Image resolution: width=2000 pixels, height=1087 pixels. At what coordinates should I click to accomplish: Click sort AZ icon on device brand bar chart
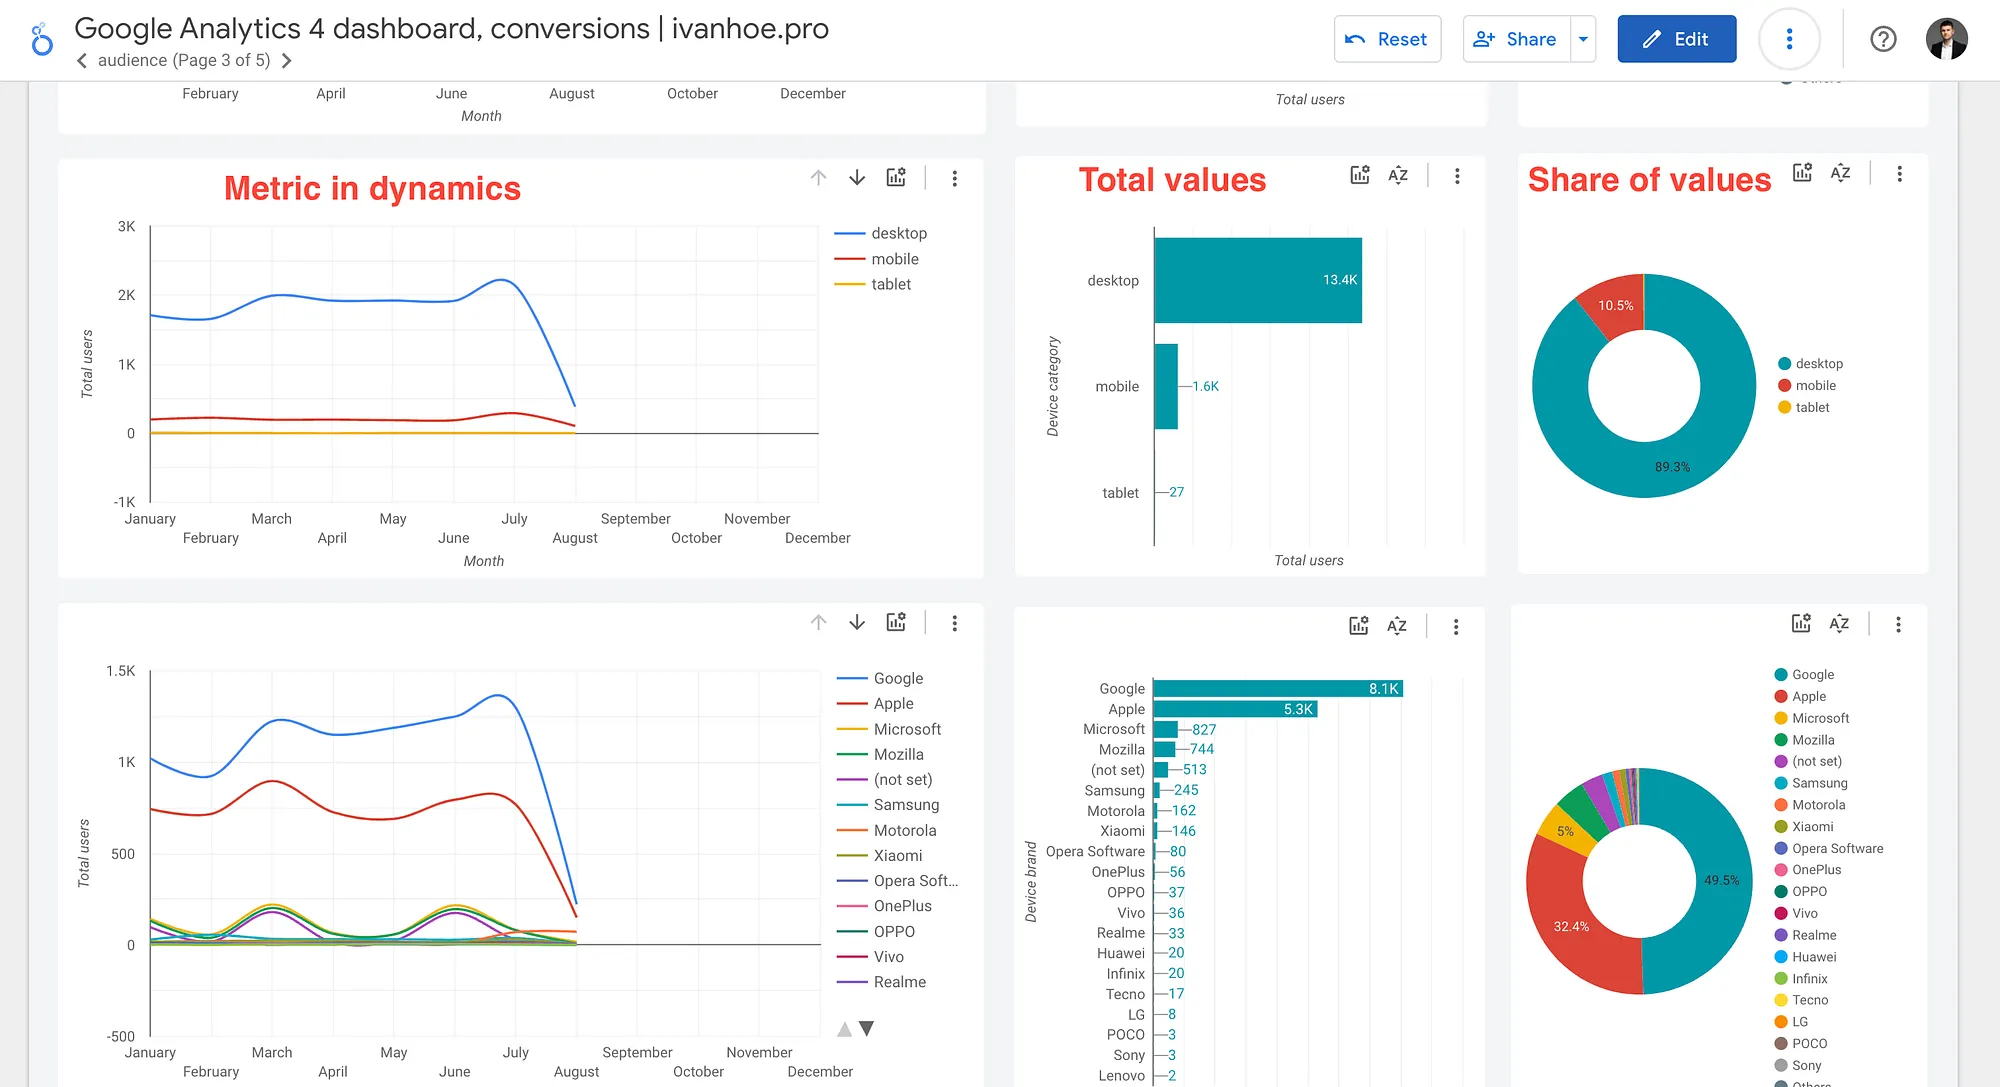[x=1397, y=626]
